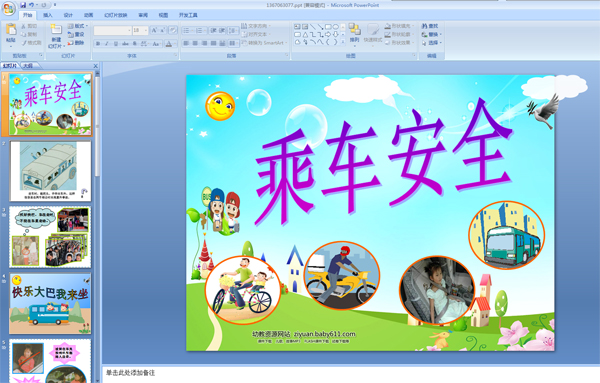Image resolution: width=600 pixels, height=383 pixels.
Task: Expand the shapes gallery more arrow
Action: (343, 42)
